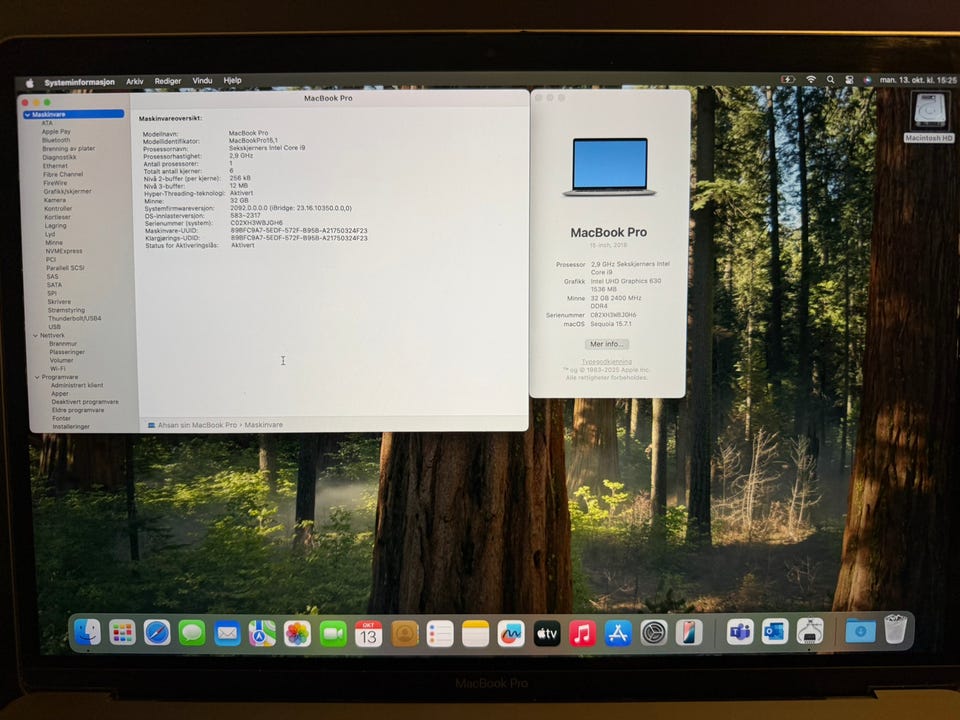Open the Typegodkjenning link

606,361
